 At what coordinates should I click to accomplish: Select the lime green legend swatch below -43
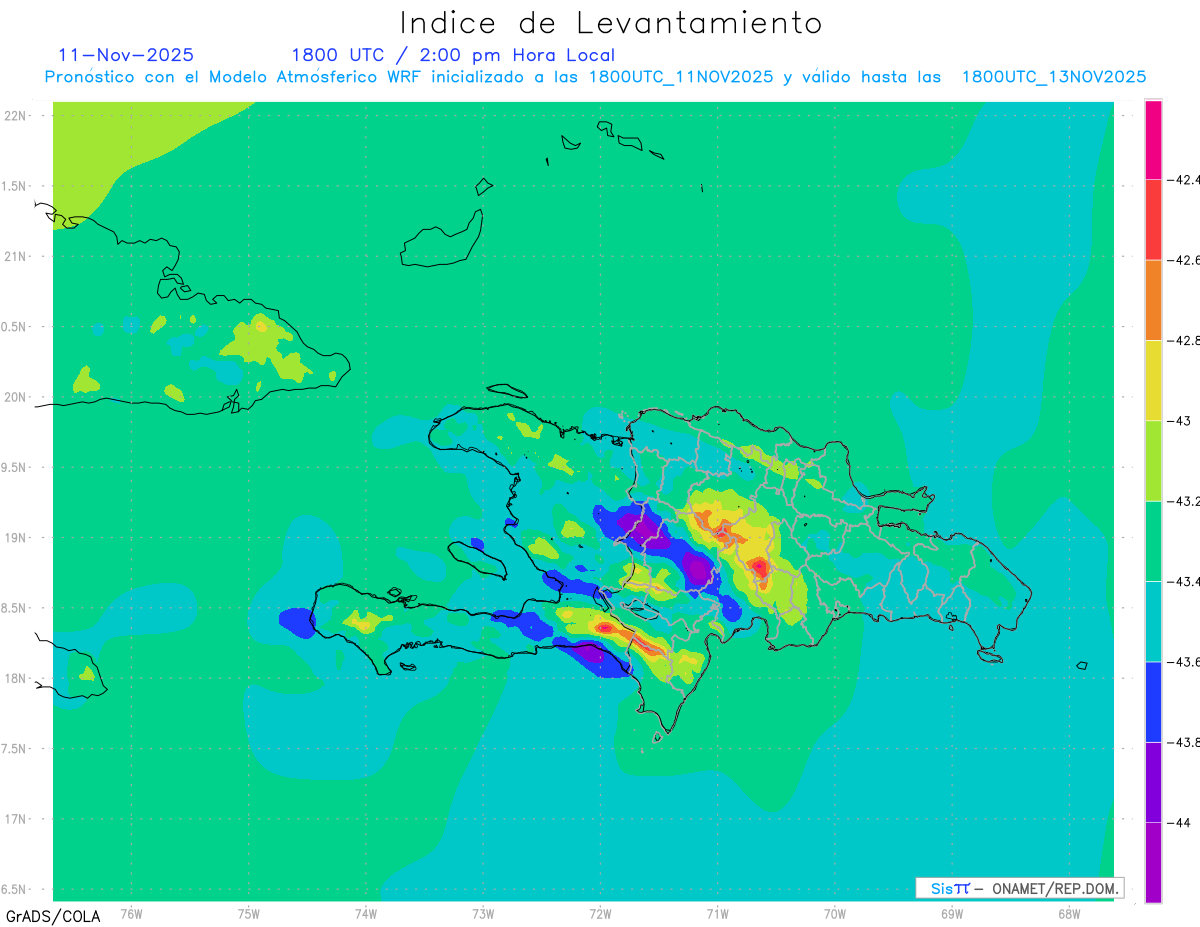click(x=1153, y=461)
